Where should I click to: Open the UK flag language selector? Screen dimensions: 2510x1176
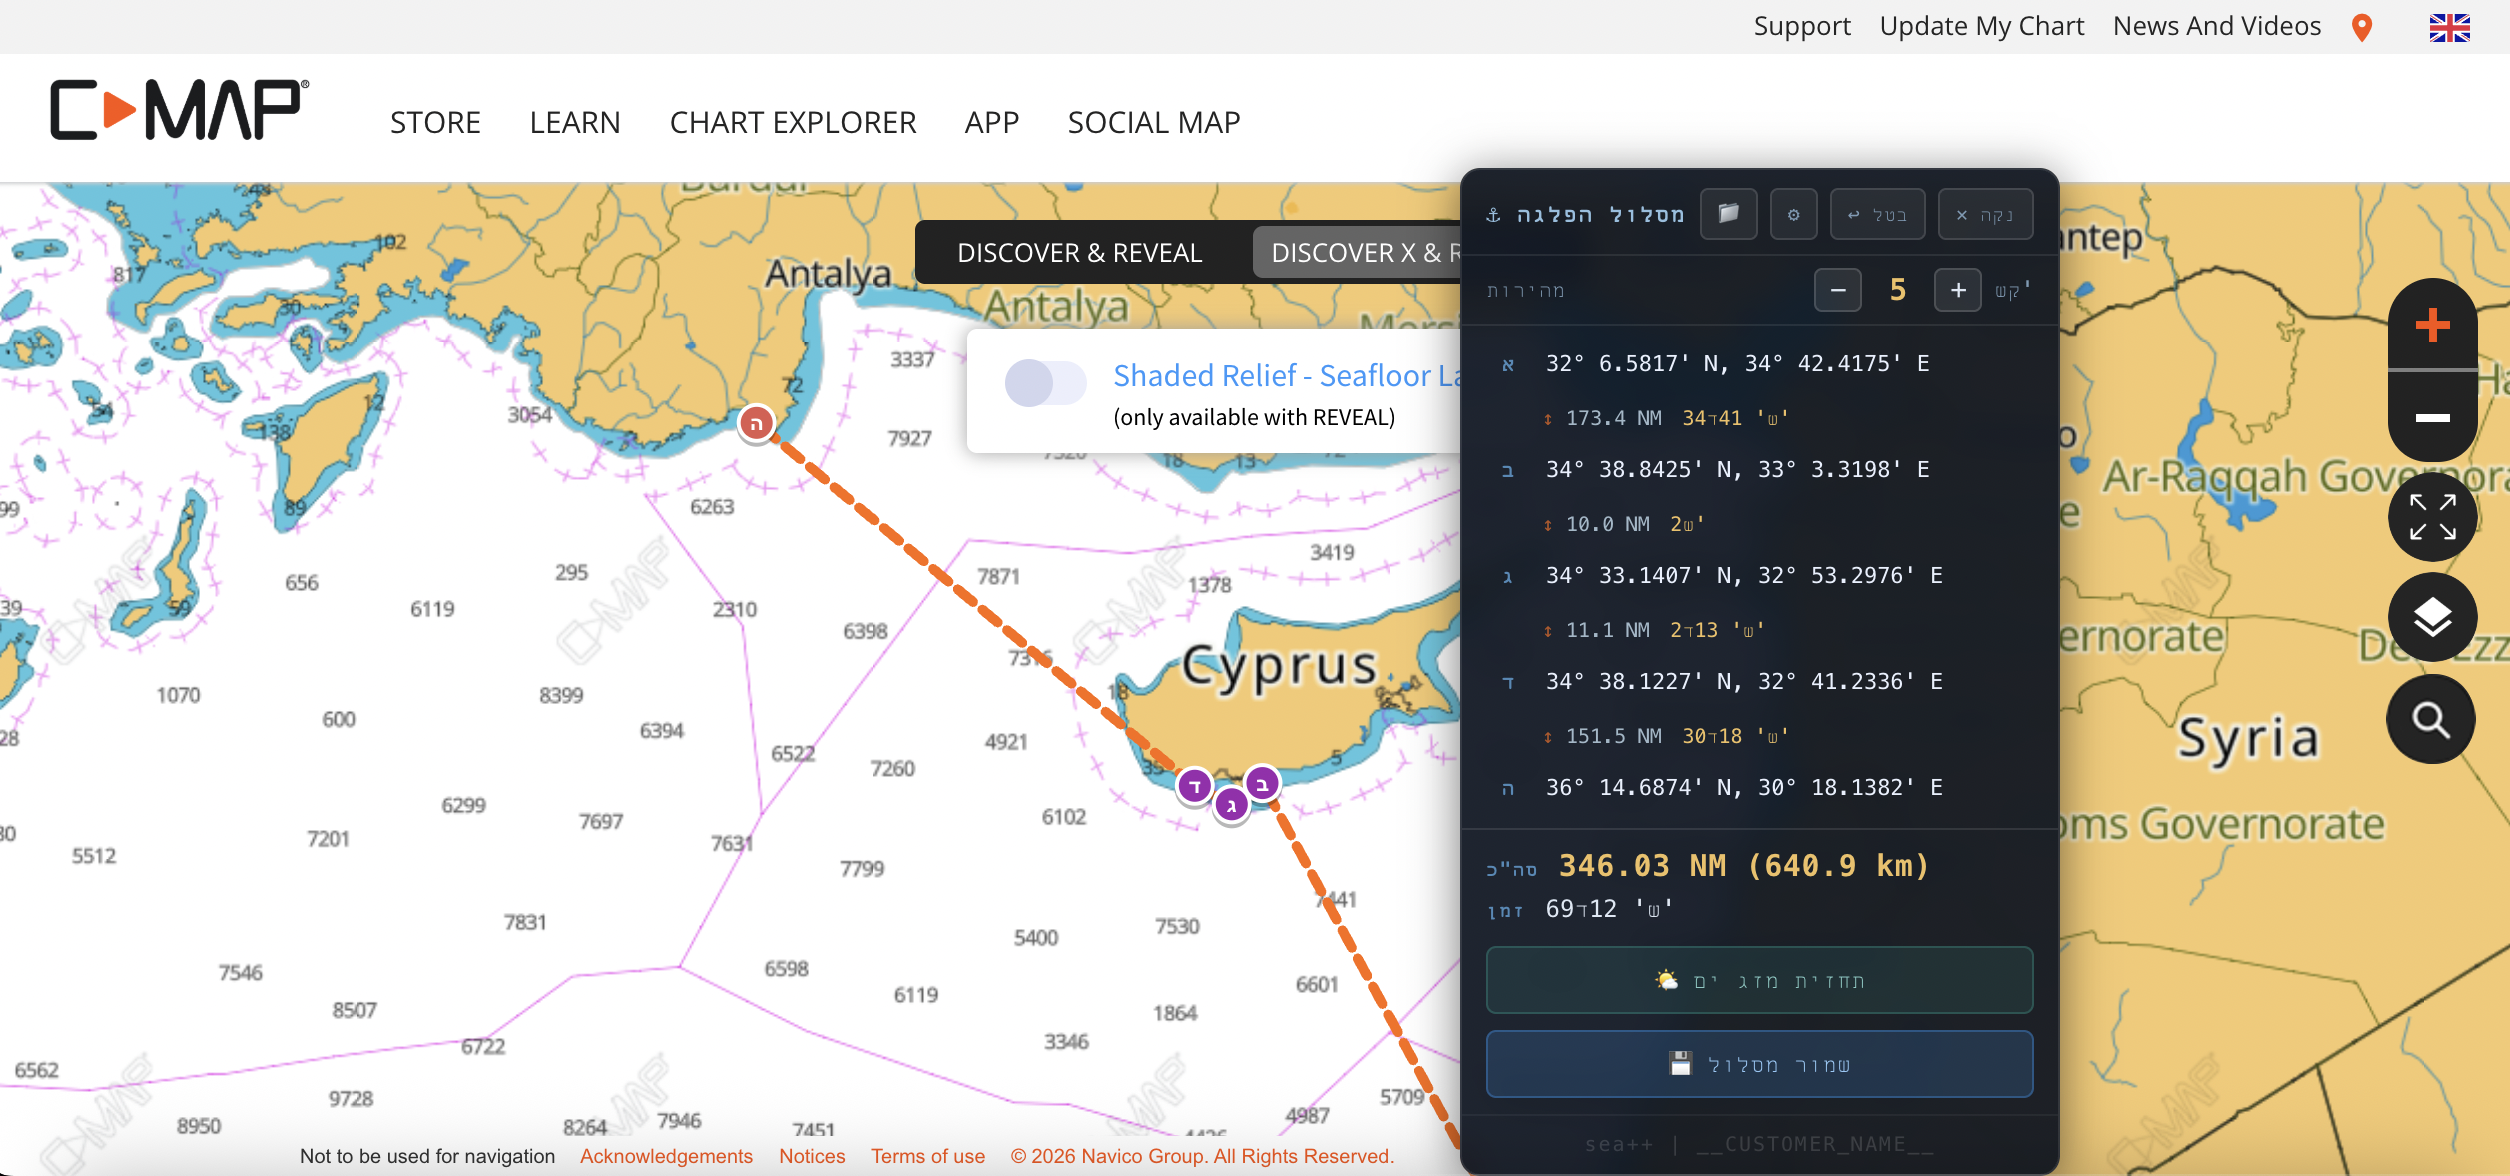coord(2449,27)
